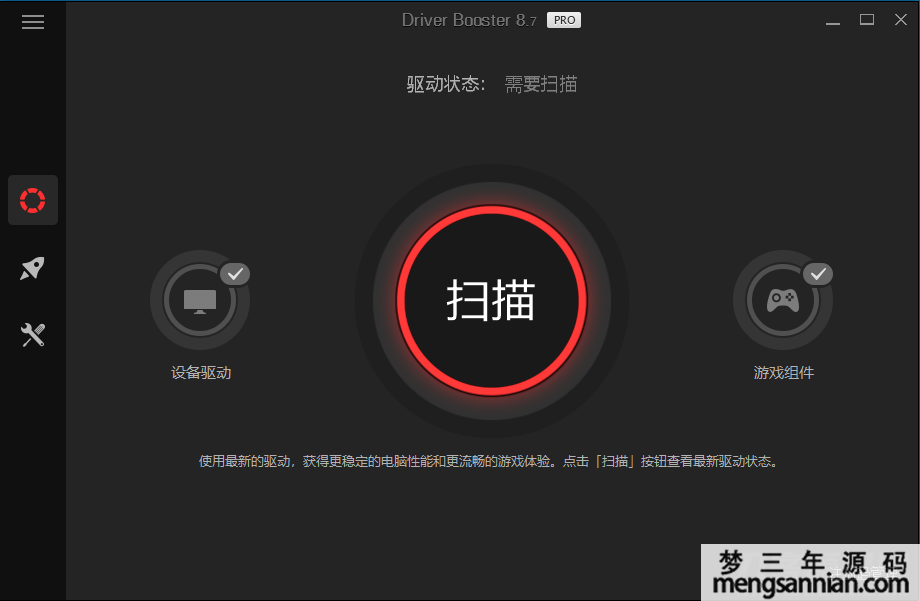Image resolution: width=920 pixels, height=601 pixels.
Task: Start scanning with the red 扫描 button
Action: [492, 300]
